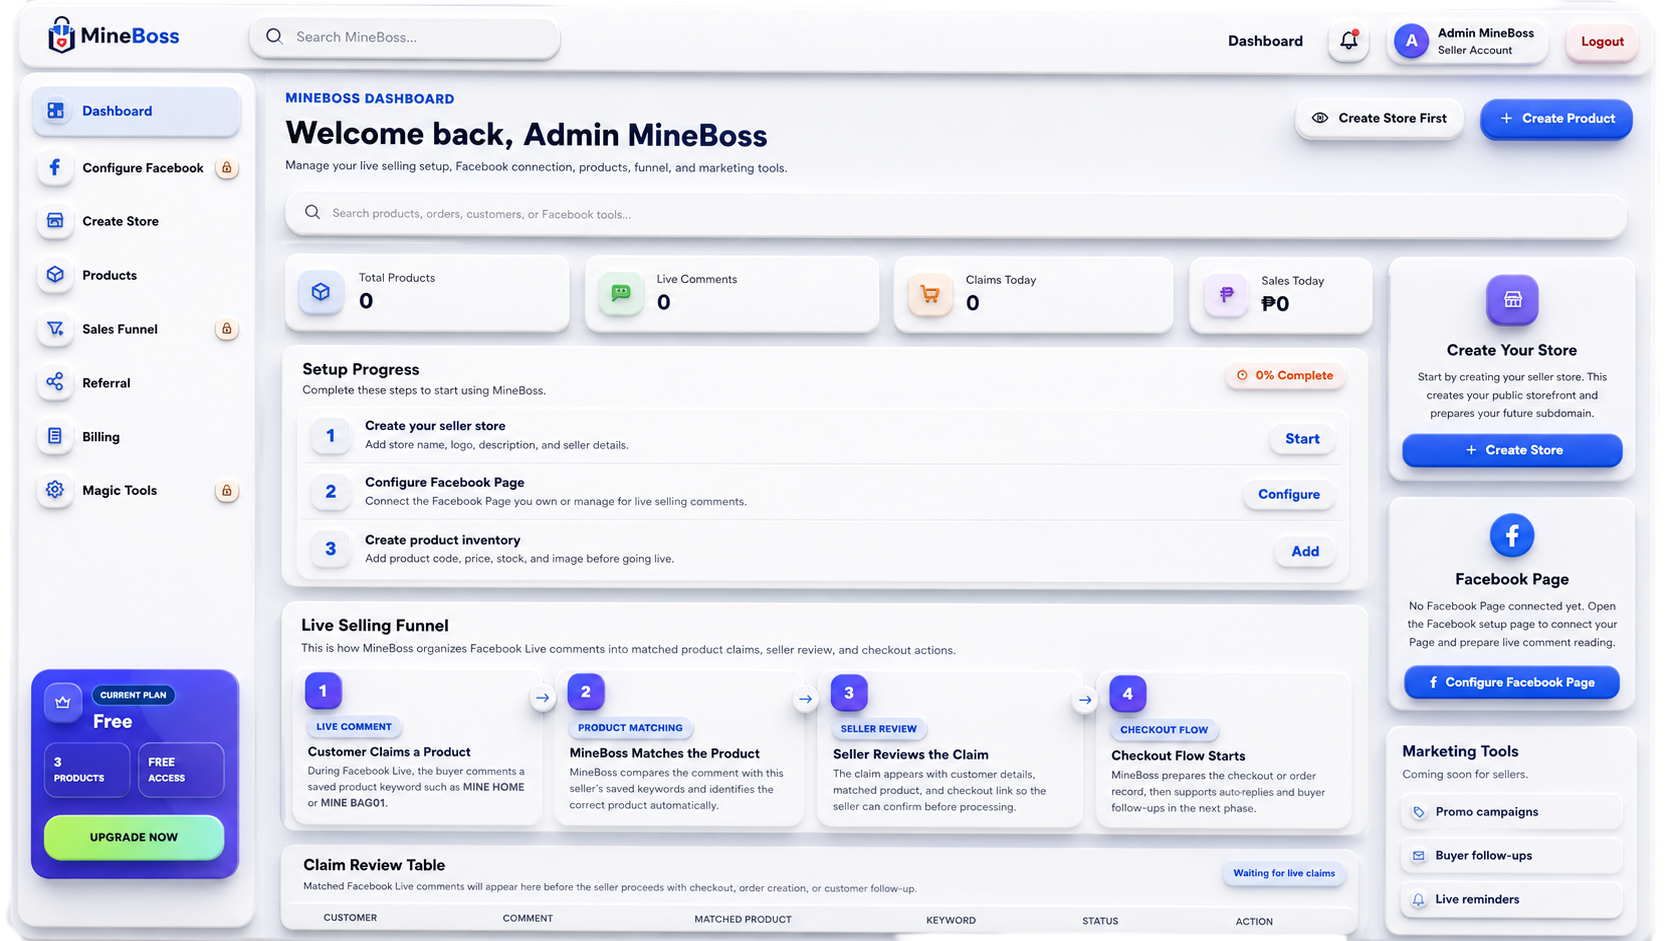Click the CUSTOMER column header
The width and height of the screenshot is (1672, 941).
click(350, 917)
